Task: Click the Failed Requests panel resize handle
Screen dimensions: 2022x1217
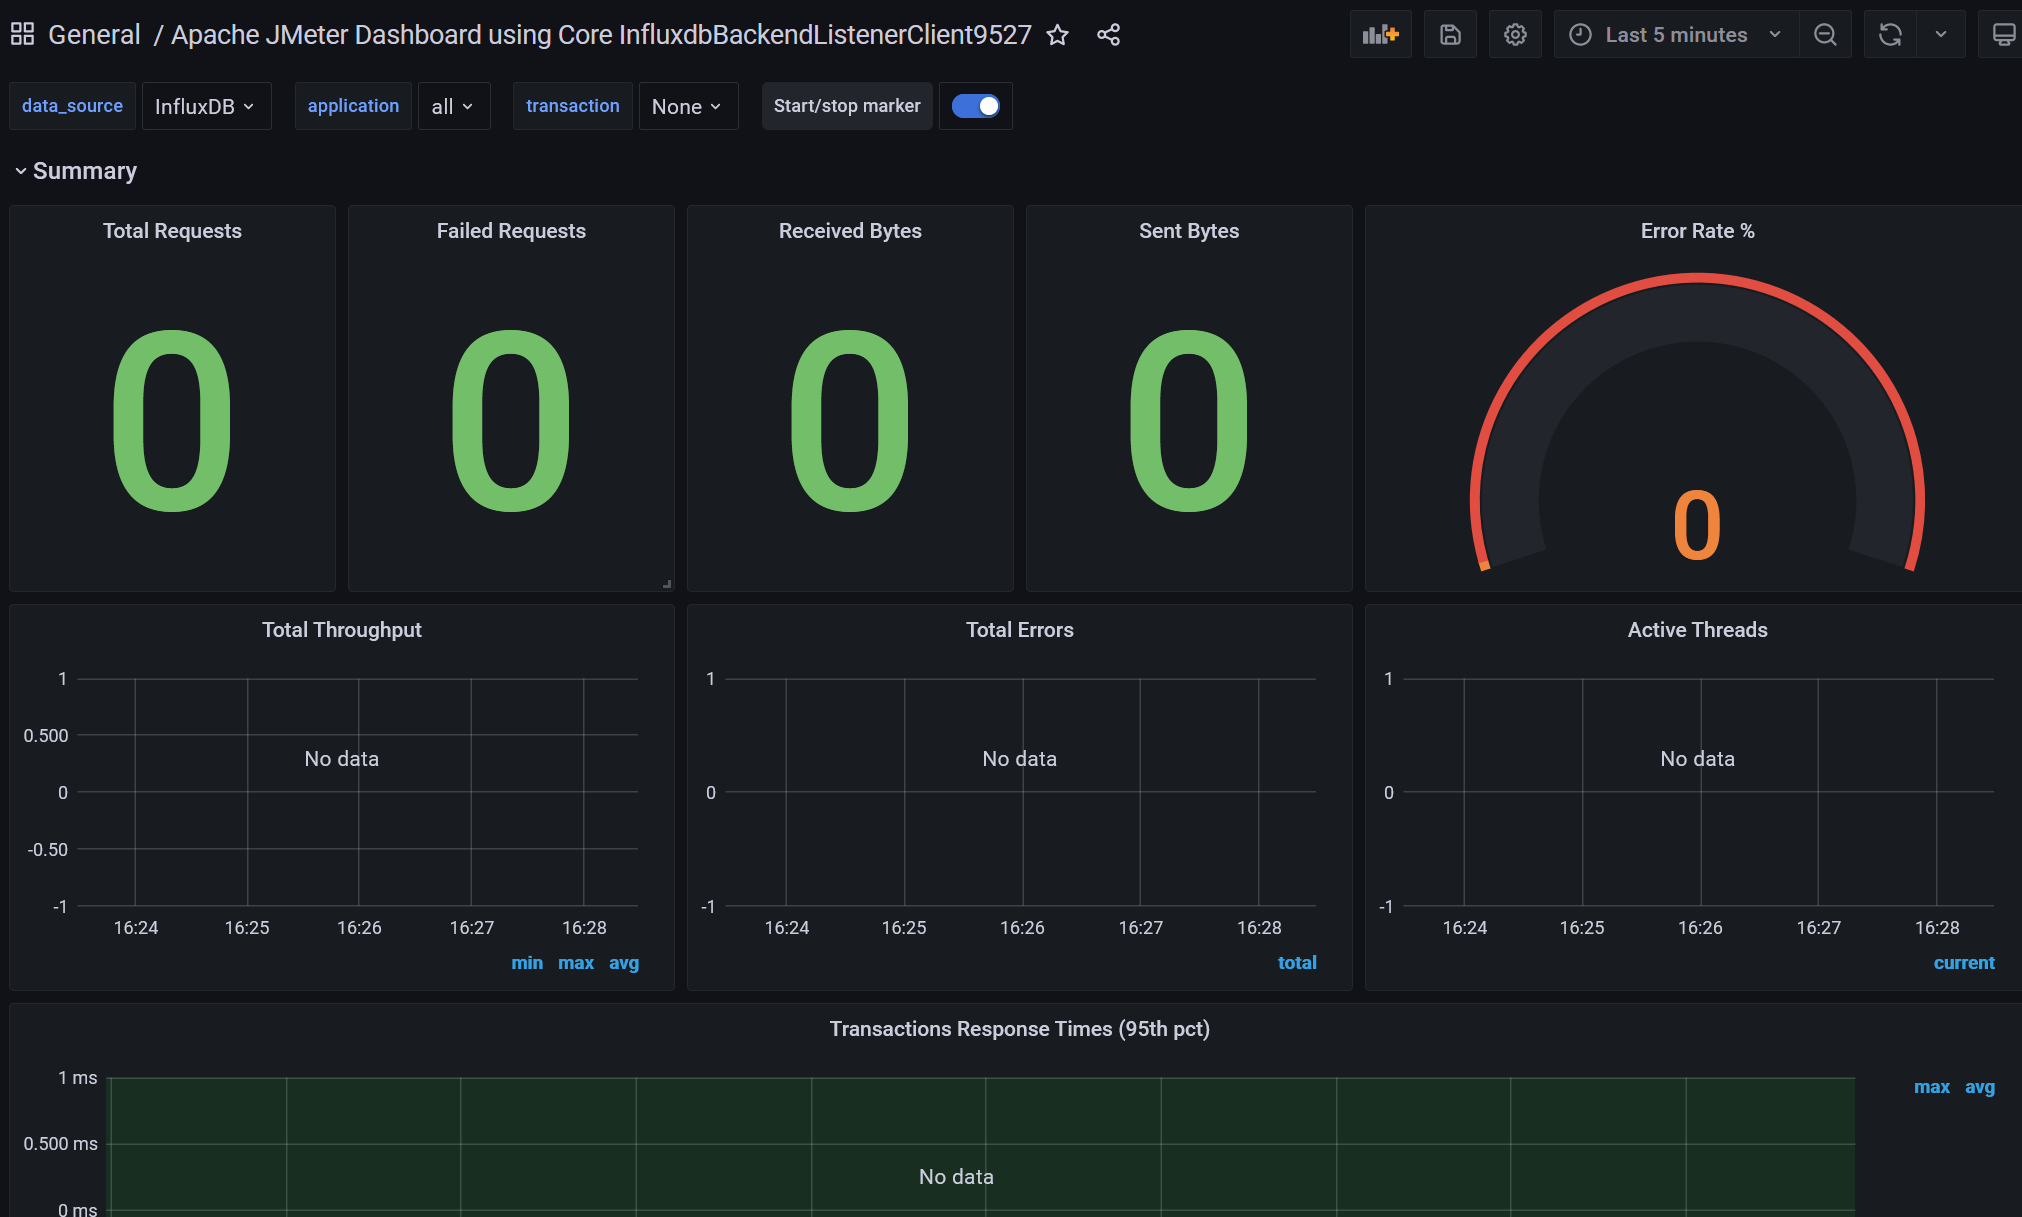Action: click(667, 584)
